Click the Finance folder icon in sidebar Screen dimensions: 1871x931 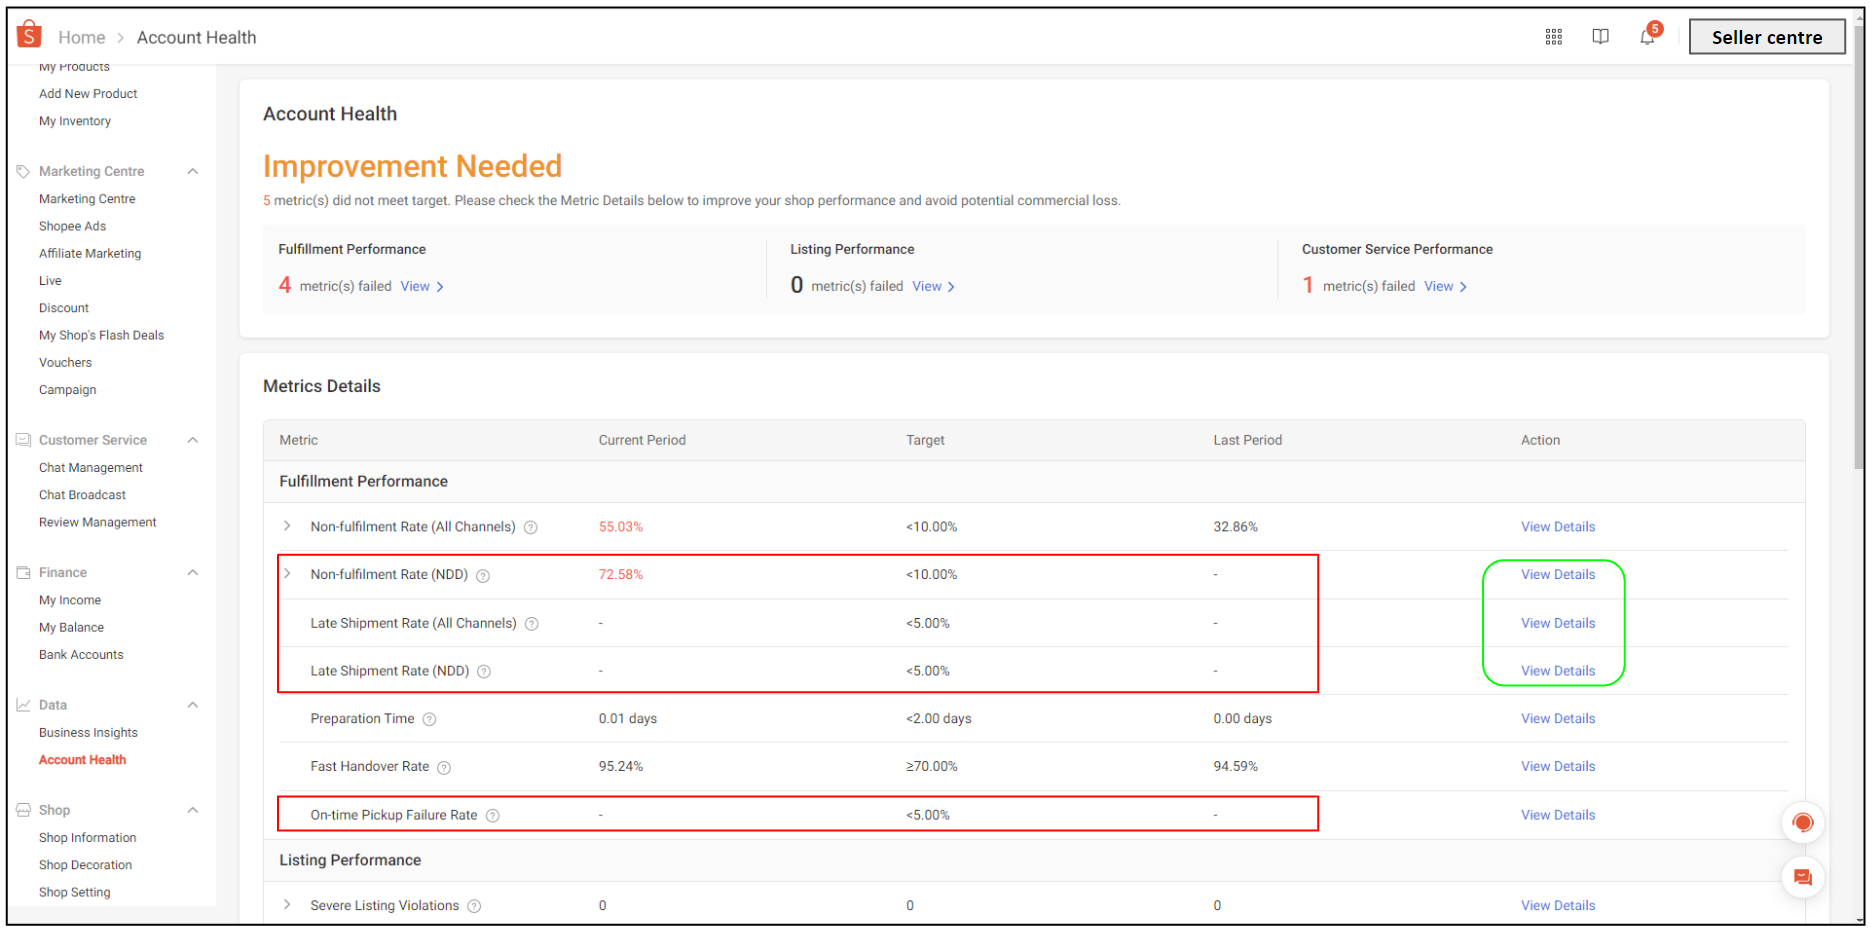[23, 572]
